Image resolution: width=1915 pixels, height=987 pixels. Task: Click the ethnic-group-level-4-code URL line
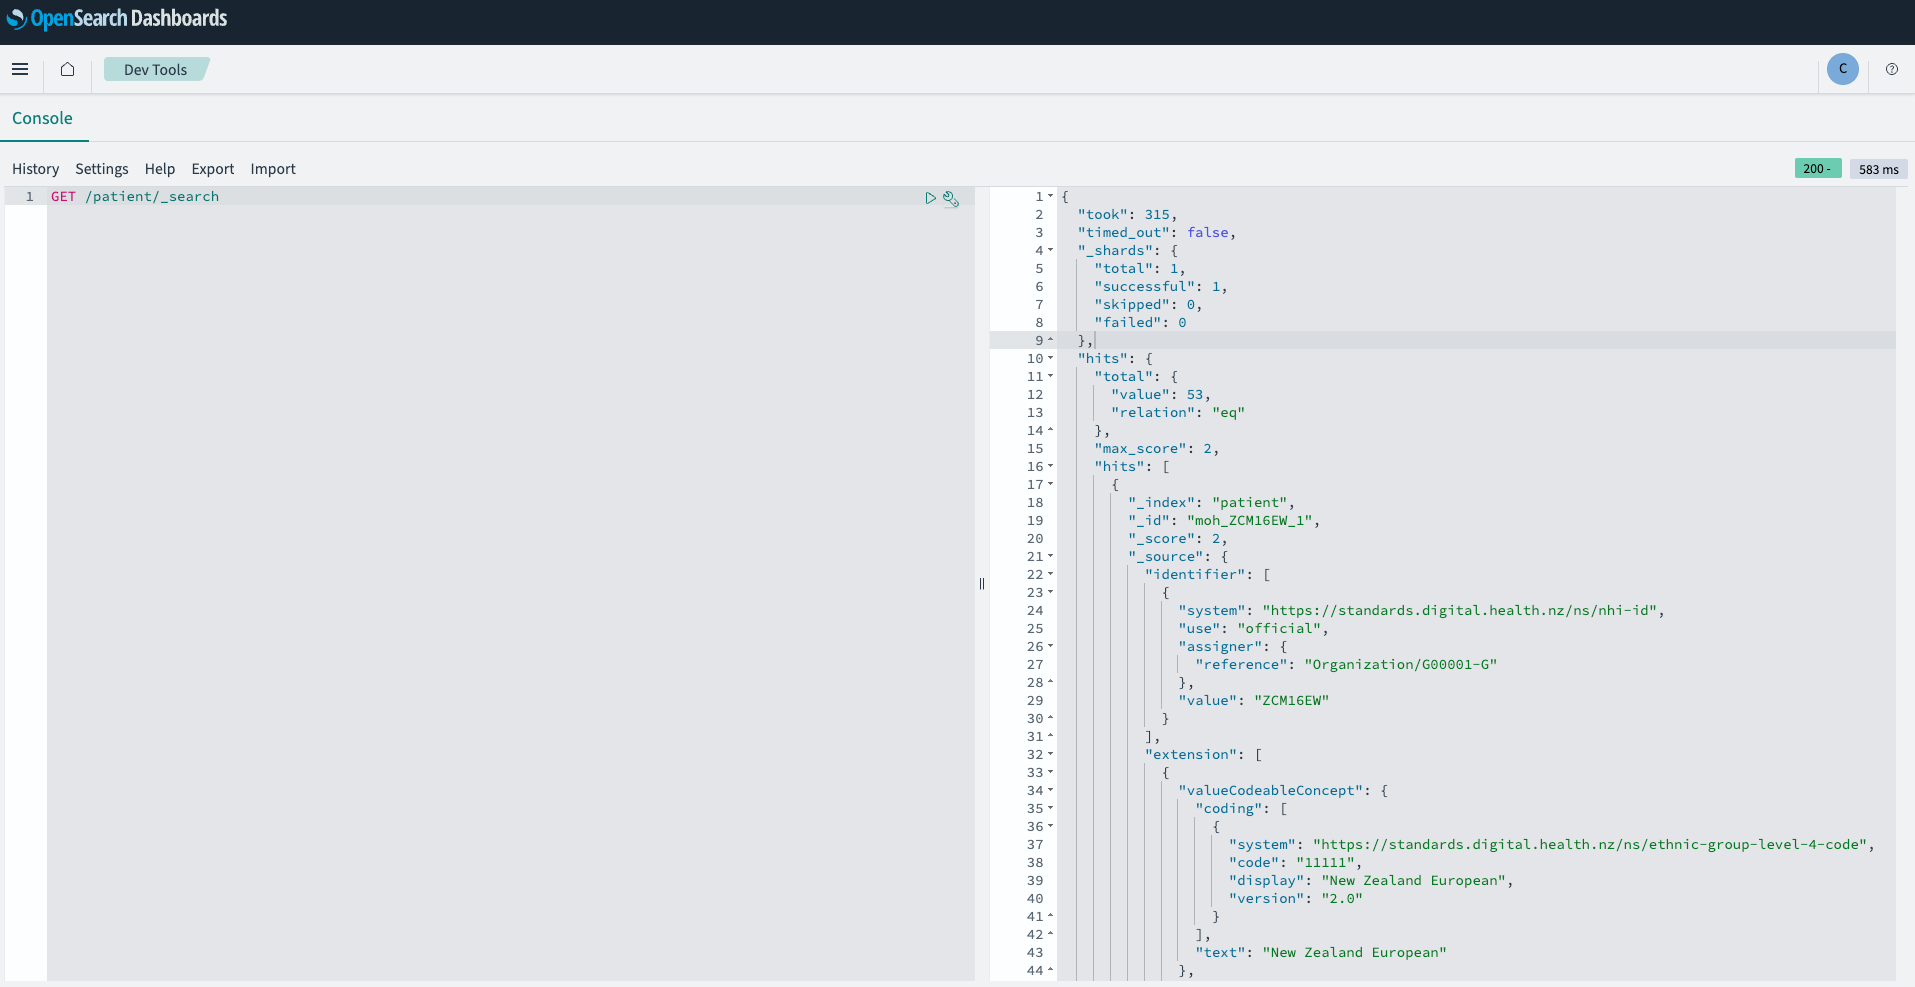(1551, 845)
